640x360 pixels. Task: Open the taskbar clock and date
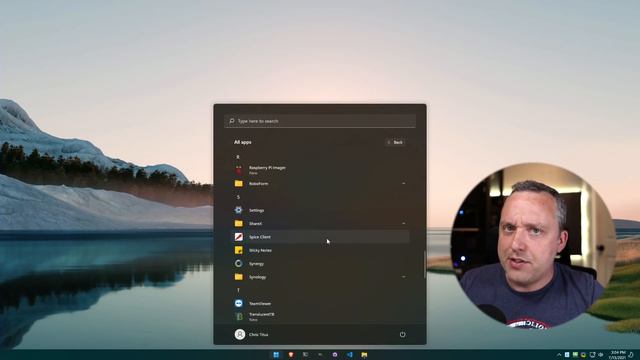617,355
